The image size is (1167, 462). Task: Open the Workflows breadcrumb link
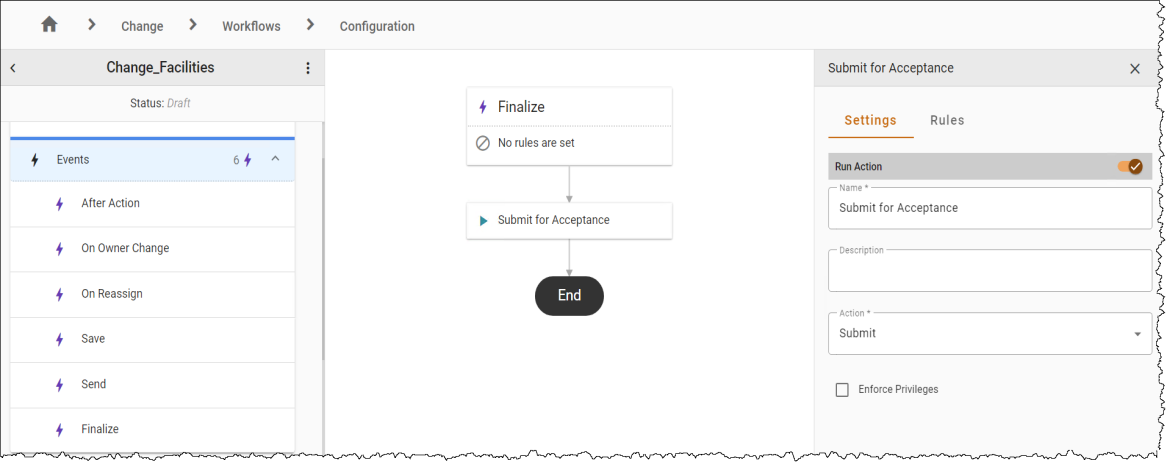pos(252,26)
